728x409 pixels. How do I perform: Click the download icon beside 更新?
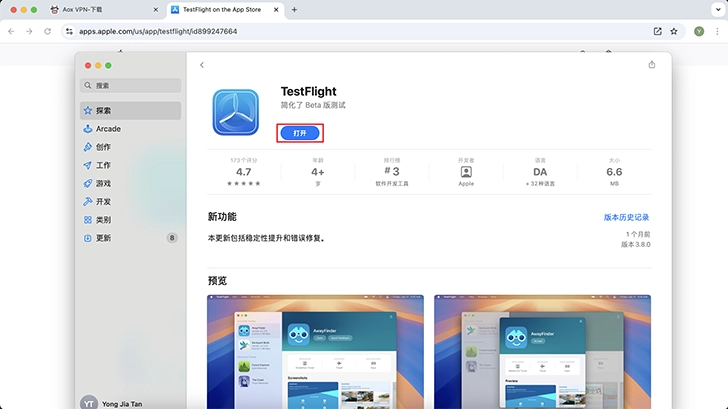coord(88,238)
